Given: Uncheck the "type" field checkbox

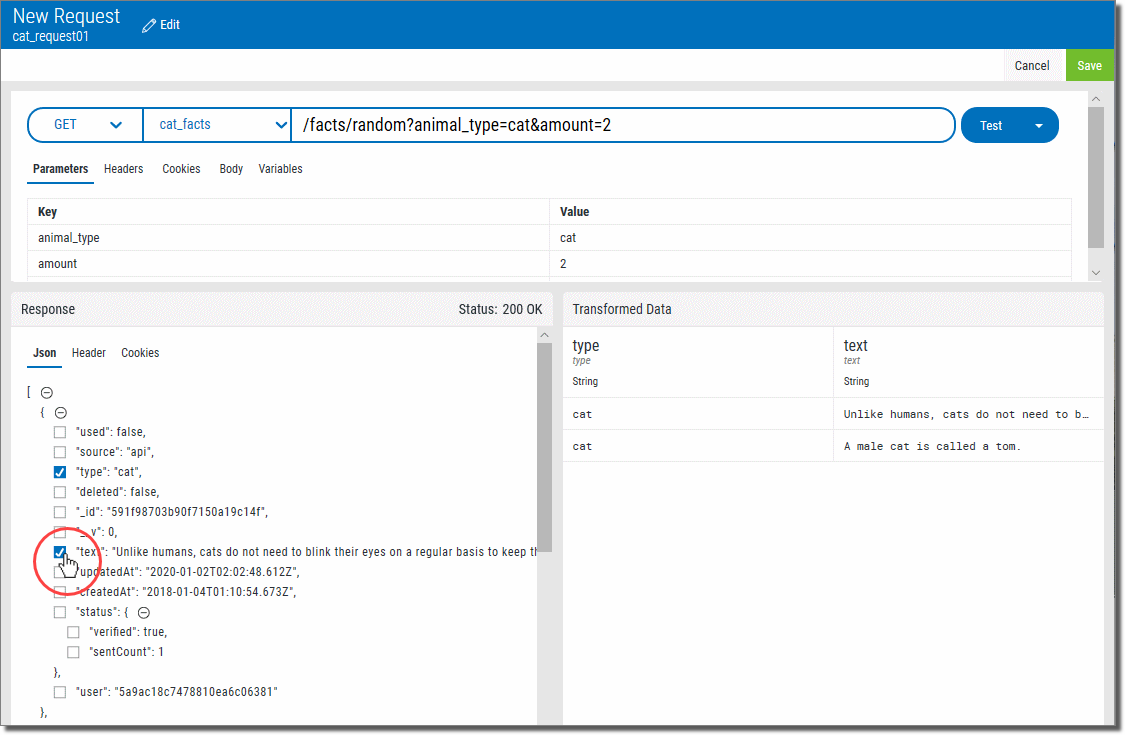Looking at the screenshot, I should tap(60, 472).
